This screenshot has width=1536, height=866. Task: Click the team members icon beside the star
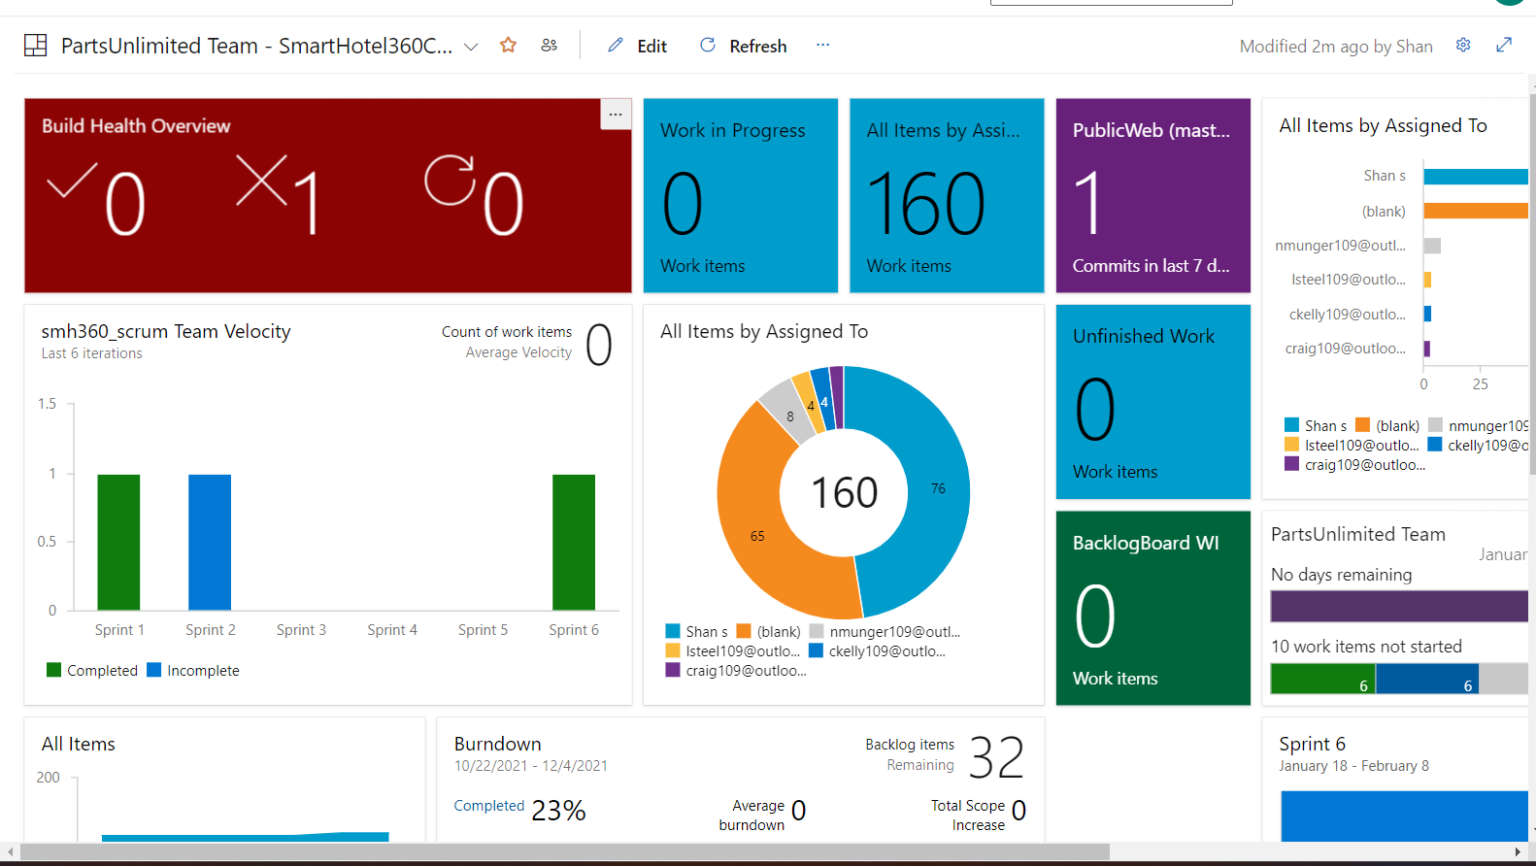tap(548, 45)
